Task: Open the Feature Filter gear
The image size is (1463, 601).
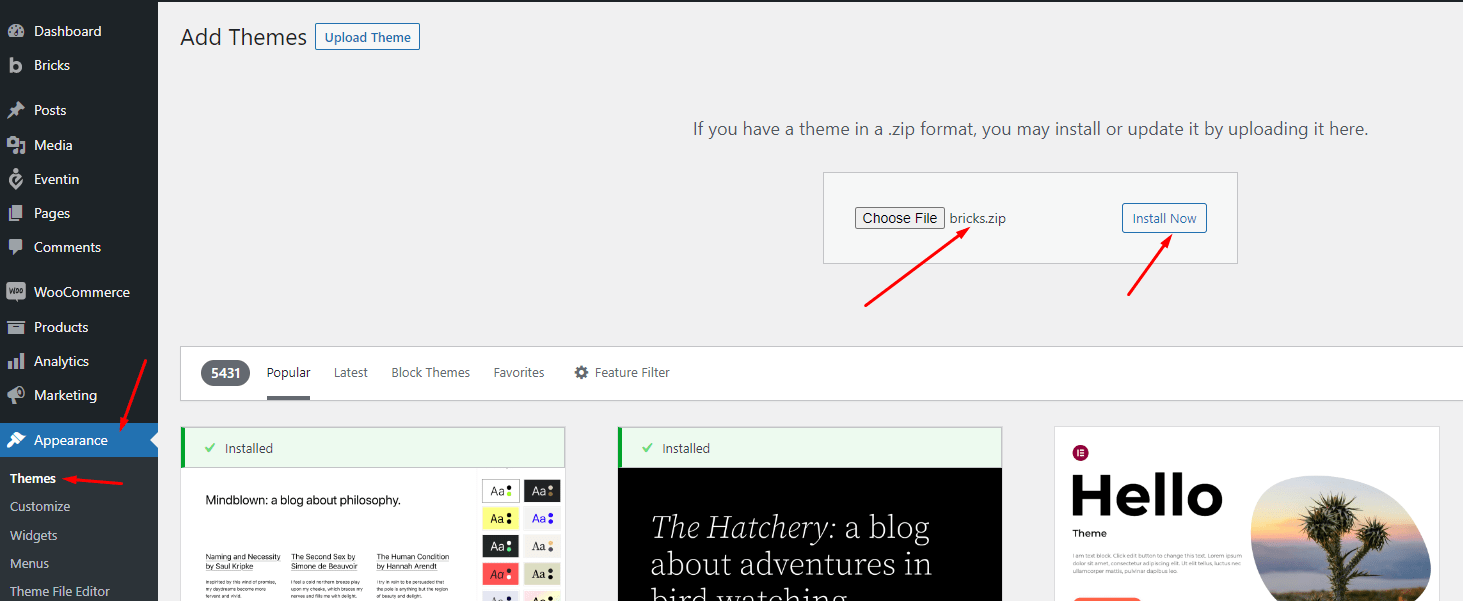Action: point(582,372)
